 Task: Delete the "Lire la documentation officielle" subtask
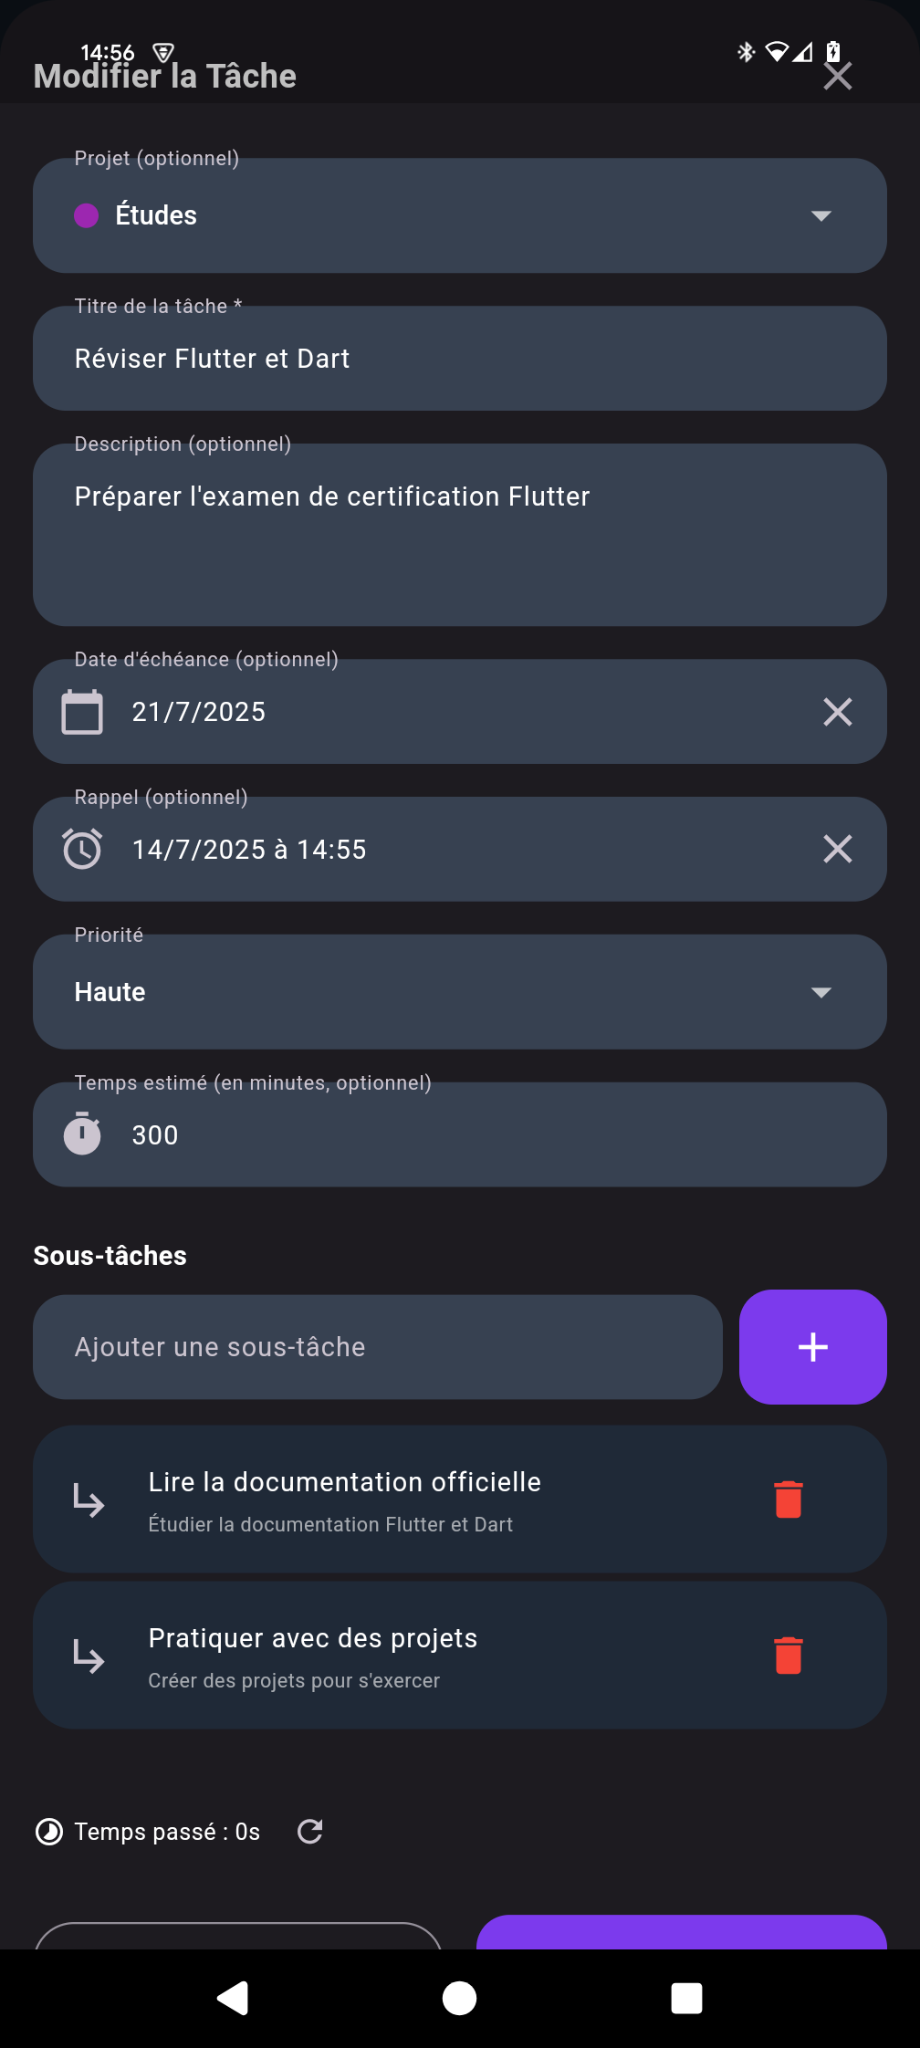click(788, 1499)
